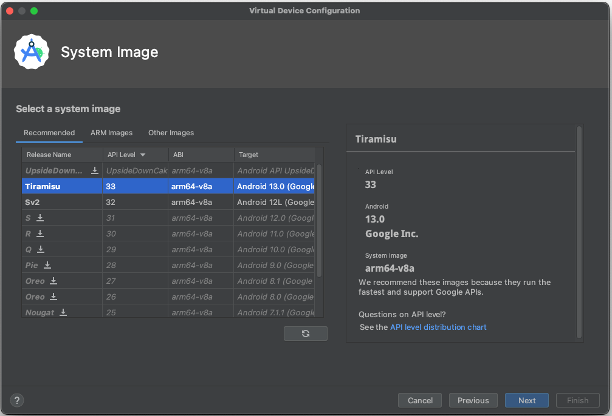Select the Sv2 release row
Viewport: 612px width, 416px height.
click(x=168, y=202)
